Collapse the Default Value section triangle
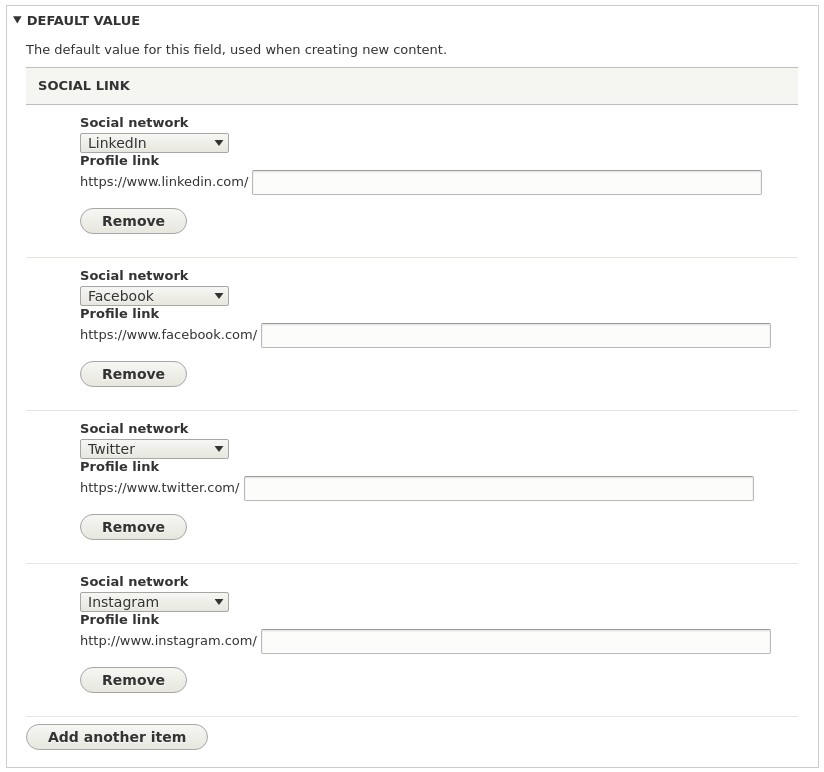The width and height of the screenshot is (824, 772). click(x=17, y=20)
